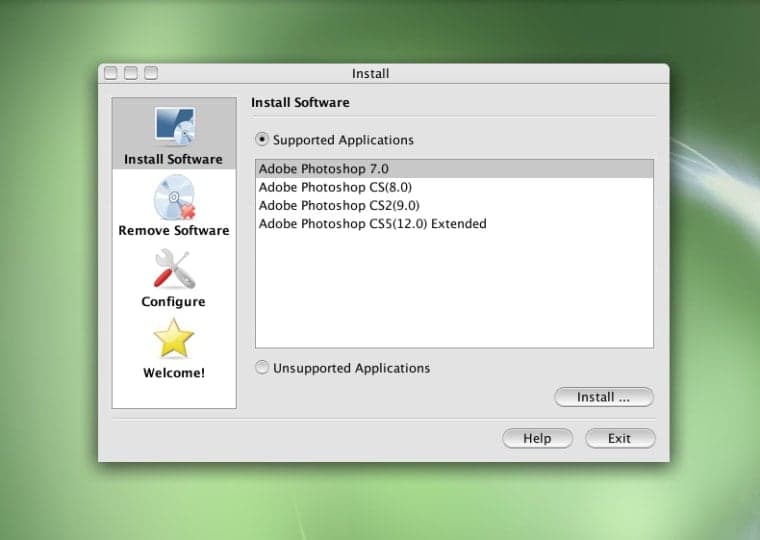
Task: Click the Remove Software disc icon
Action: pyautogui.click(x=174, y=198)
